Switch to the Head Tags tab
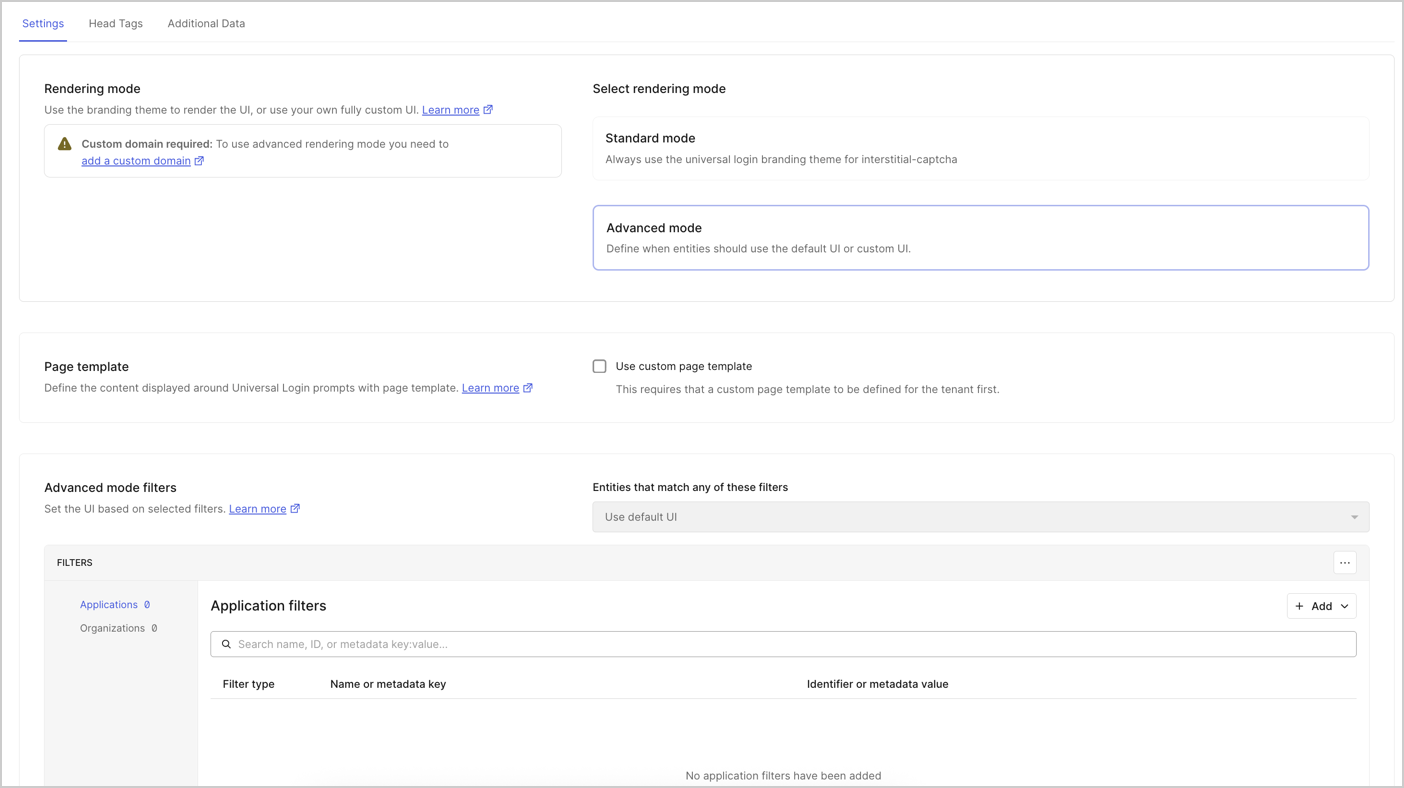The height and width of the screenshot is (788, 1404). 115,23
